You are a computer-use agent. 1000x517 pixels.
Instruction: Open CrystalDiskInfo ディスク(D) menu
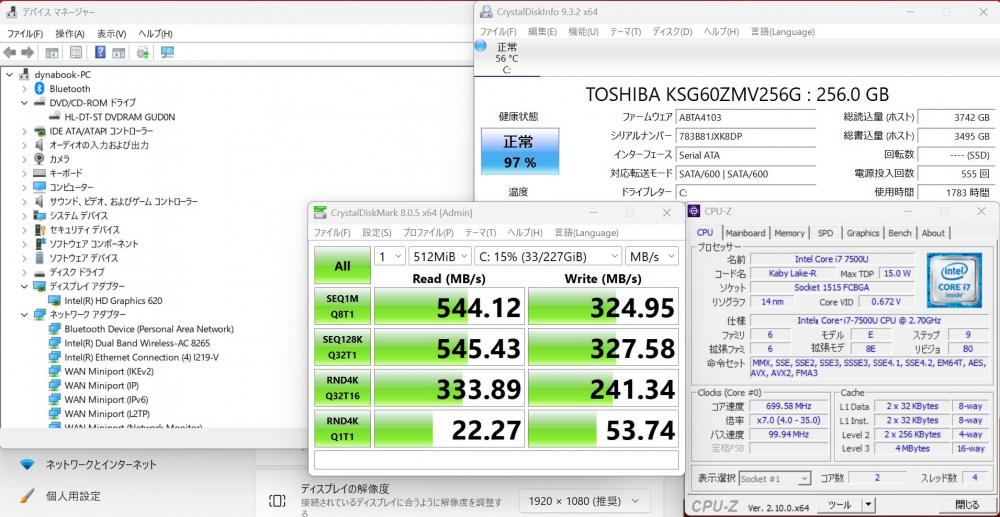[x=672, y=31]
